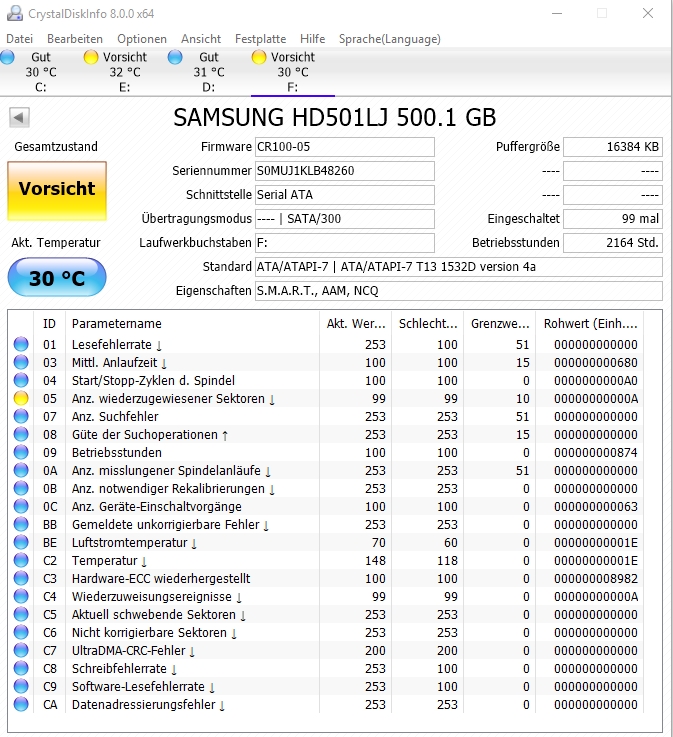Image resolution: width=673 pixels, height=737 pixels.
Task: Click the CrystalDiskInfo app icon in title bar
Action: (x=14, y=13)
